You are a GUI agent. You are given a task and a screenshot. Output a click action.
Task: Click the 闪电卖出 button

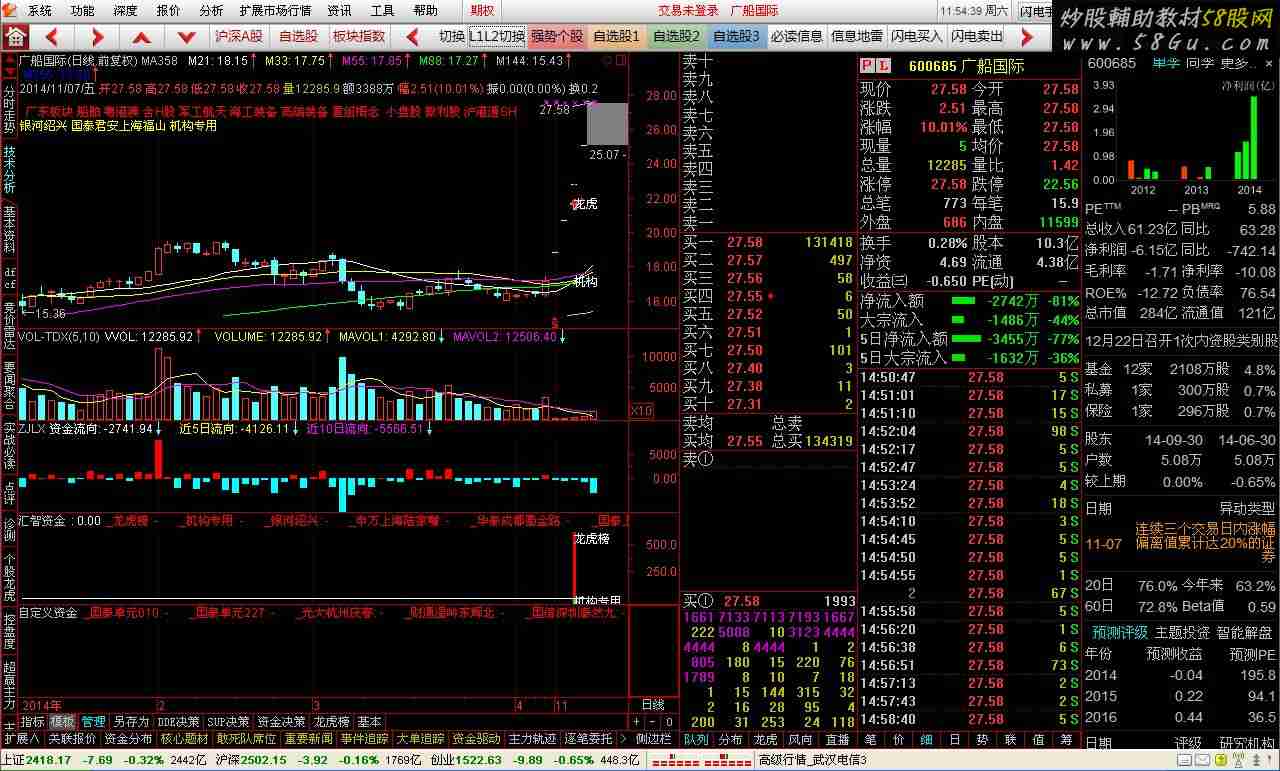tap(977, 36)
